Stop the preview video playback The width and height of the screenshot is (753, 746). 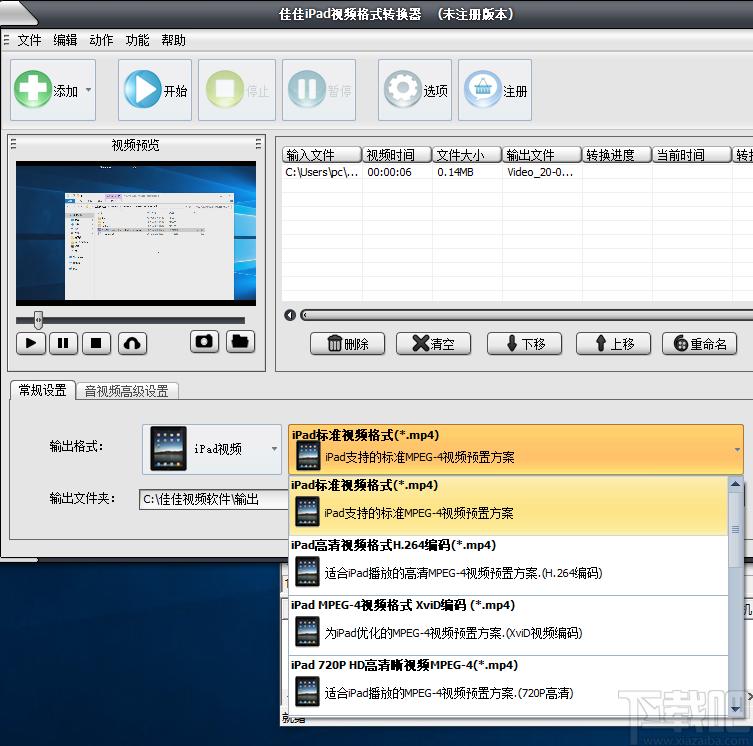tap(96, 343)
